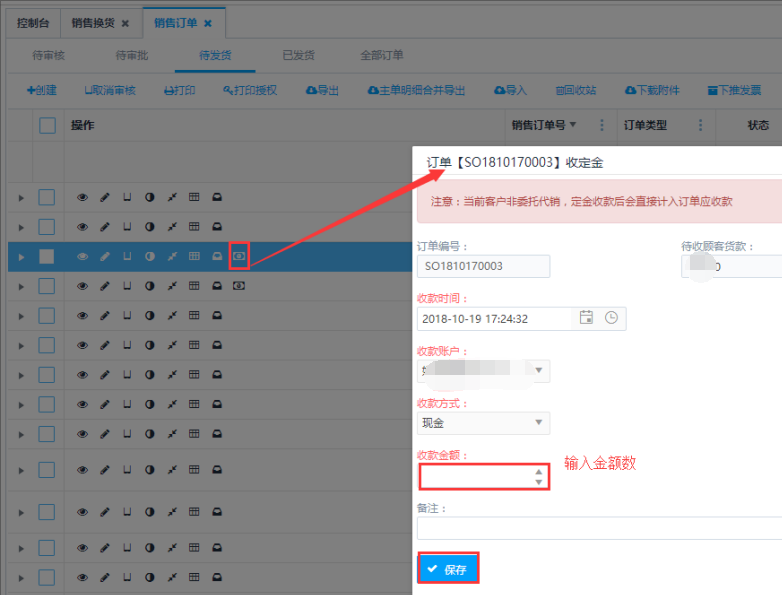
Task: Click the 创建 create button
Action: 41,90
